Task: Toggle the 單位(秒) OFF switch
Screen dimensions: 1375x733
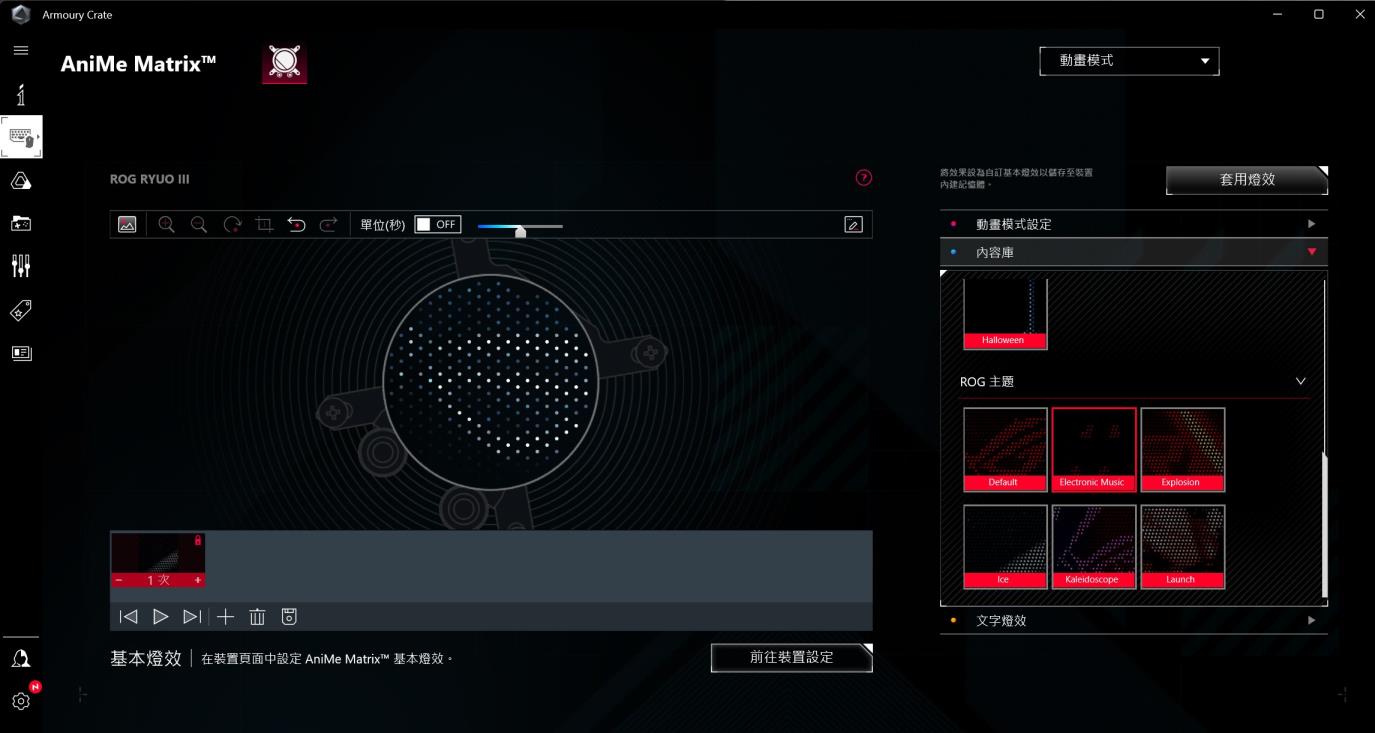Action: [438, 224]
